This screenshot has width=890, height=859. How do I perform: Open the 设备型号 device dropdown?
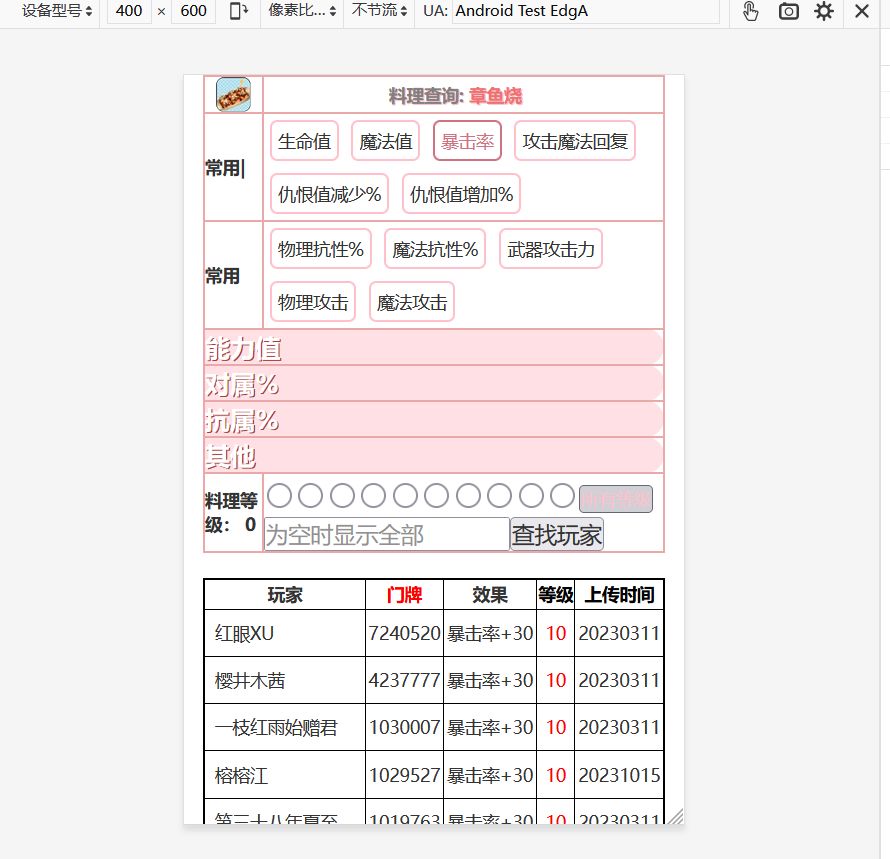tap(57, 11)
